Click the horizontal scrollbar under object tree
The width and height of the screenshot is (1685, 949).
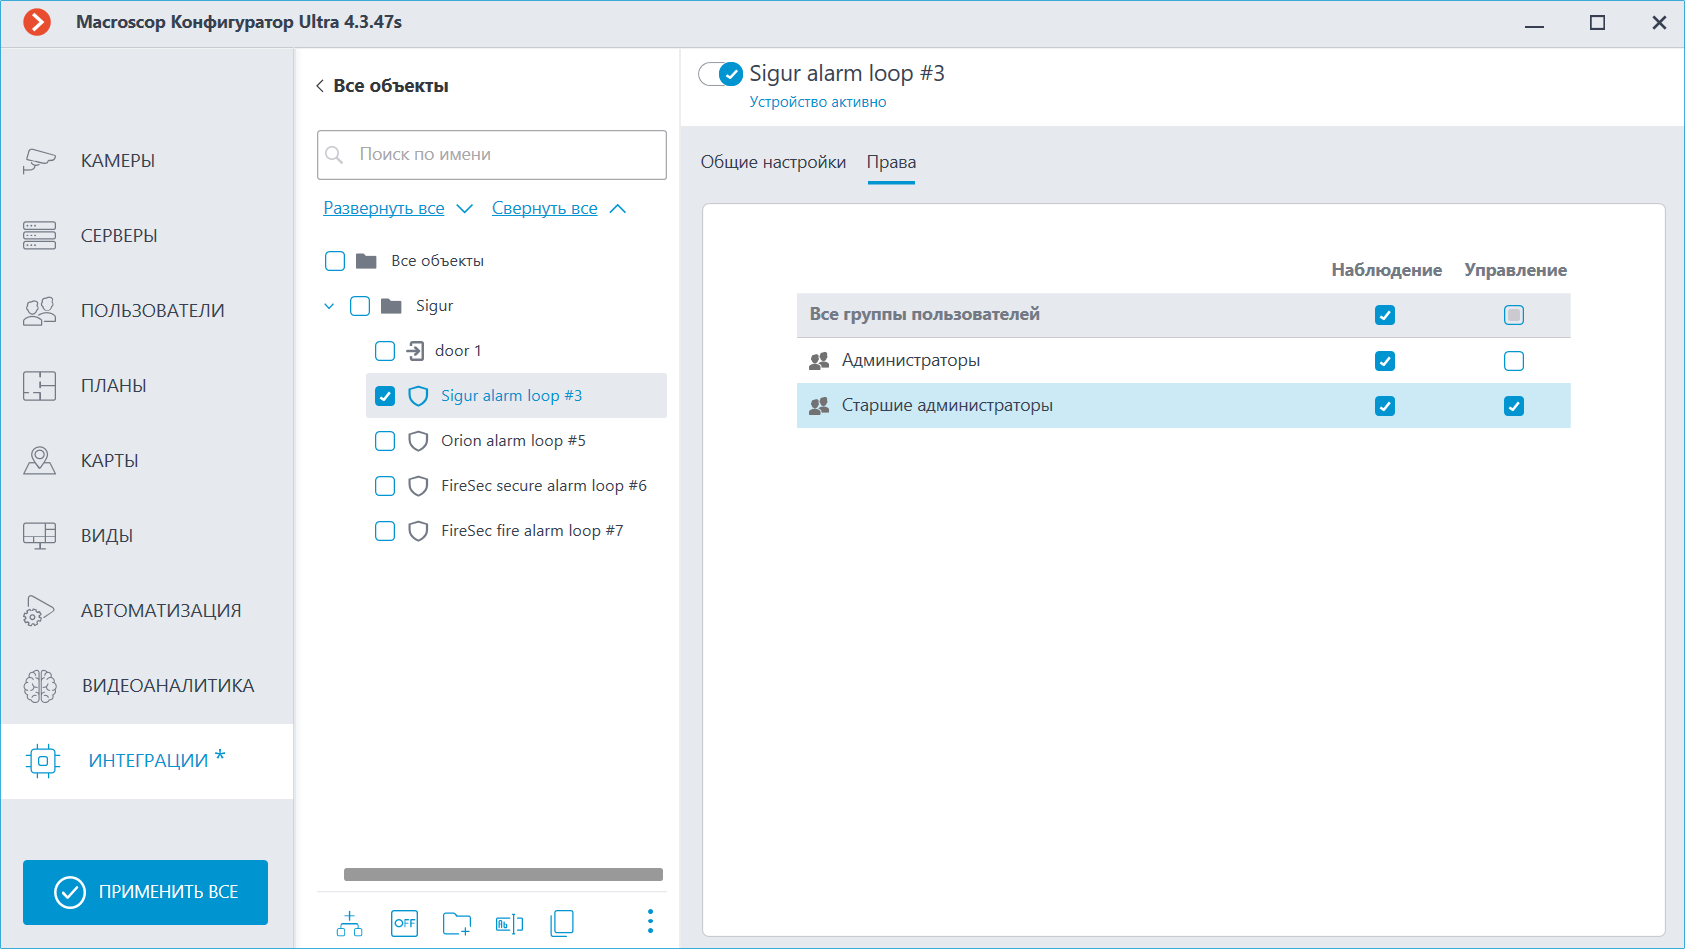click(x=503, y=875)
